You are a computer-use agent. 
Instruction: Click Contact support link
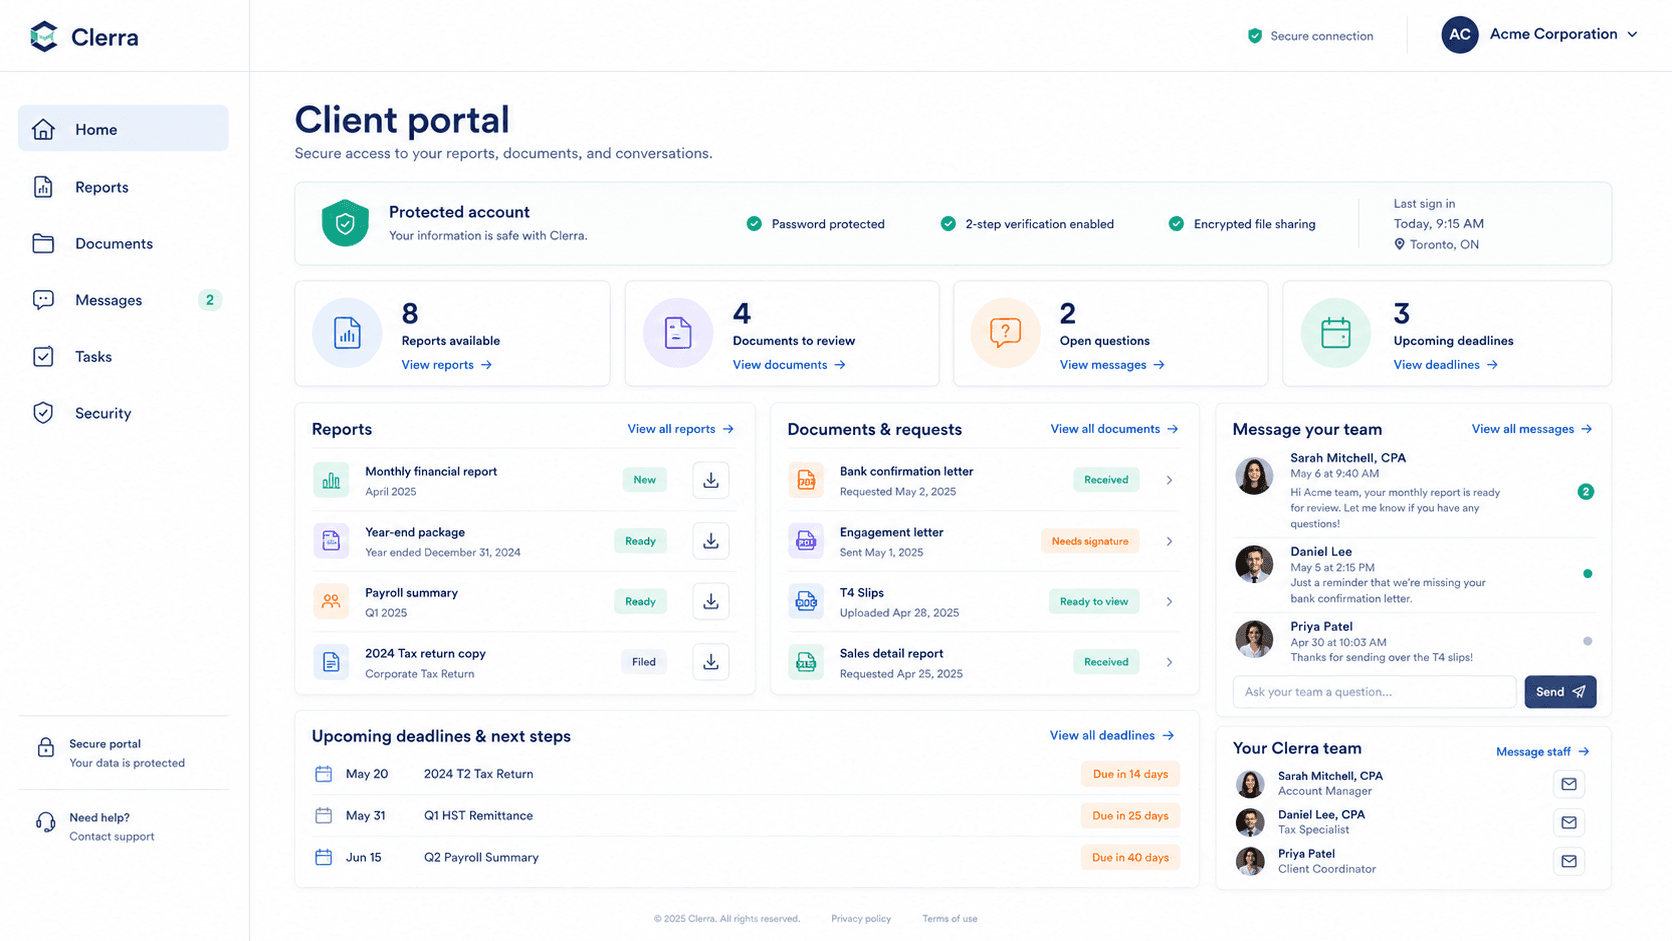[112, 837]
